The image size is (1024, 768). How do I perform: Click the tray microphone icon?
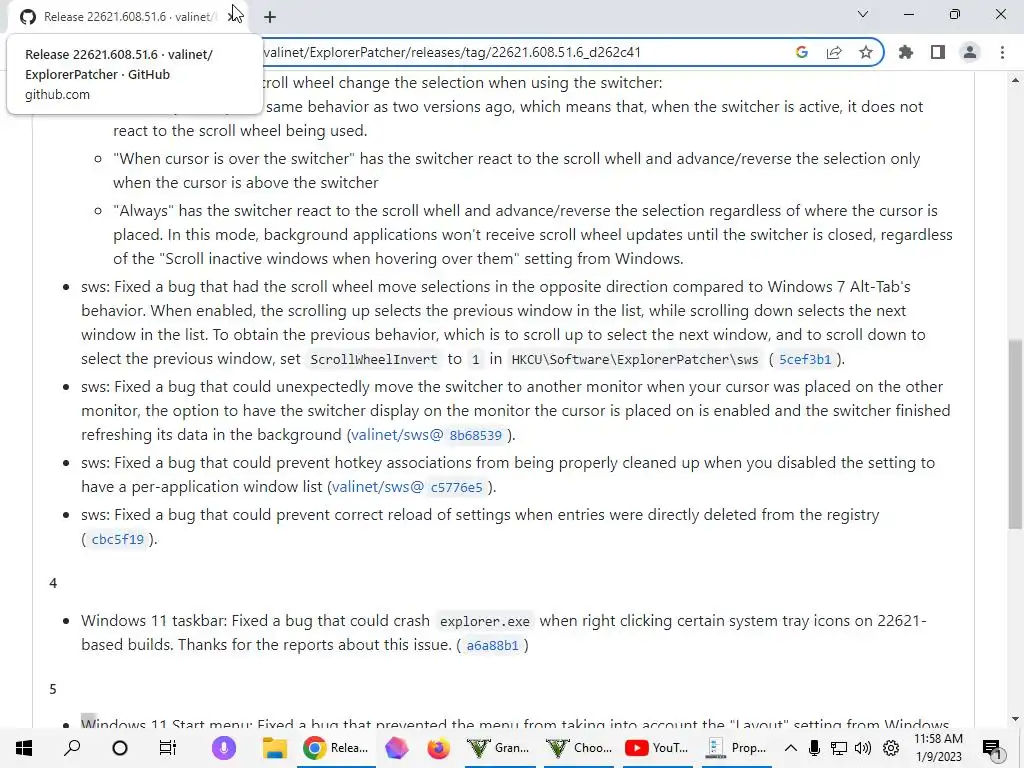pyautogui.click(x=814, y=748)
